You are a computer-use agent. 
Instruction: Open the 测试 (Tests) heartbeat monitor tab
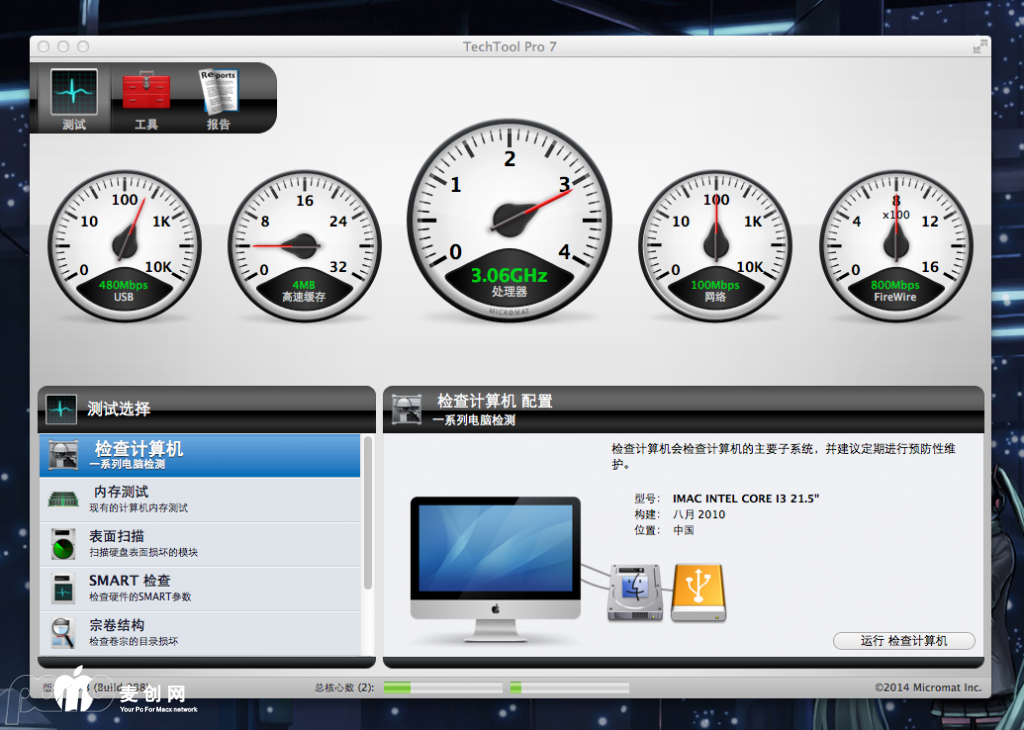pos(74,99)
